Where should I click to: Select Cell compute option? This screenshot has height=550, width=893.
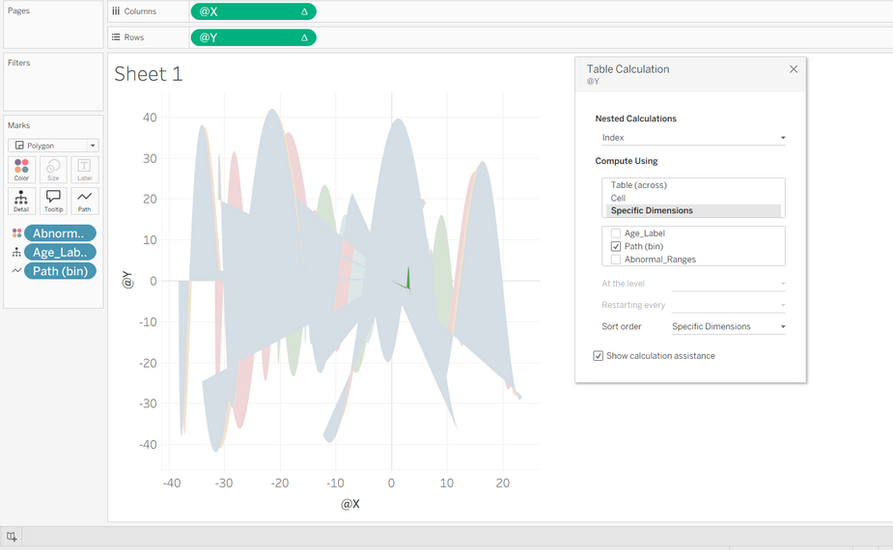pos(618,198)
